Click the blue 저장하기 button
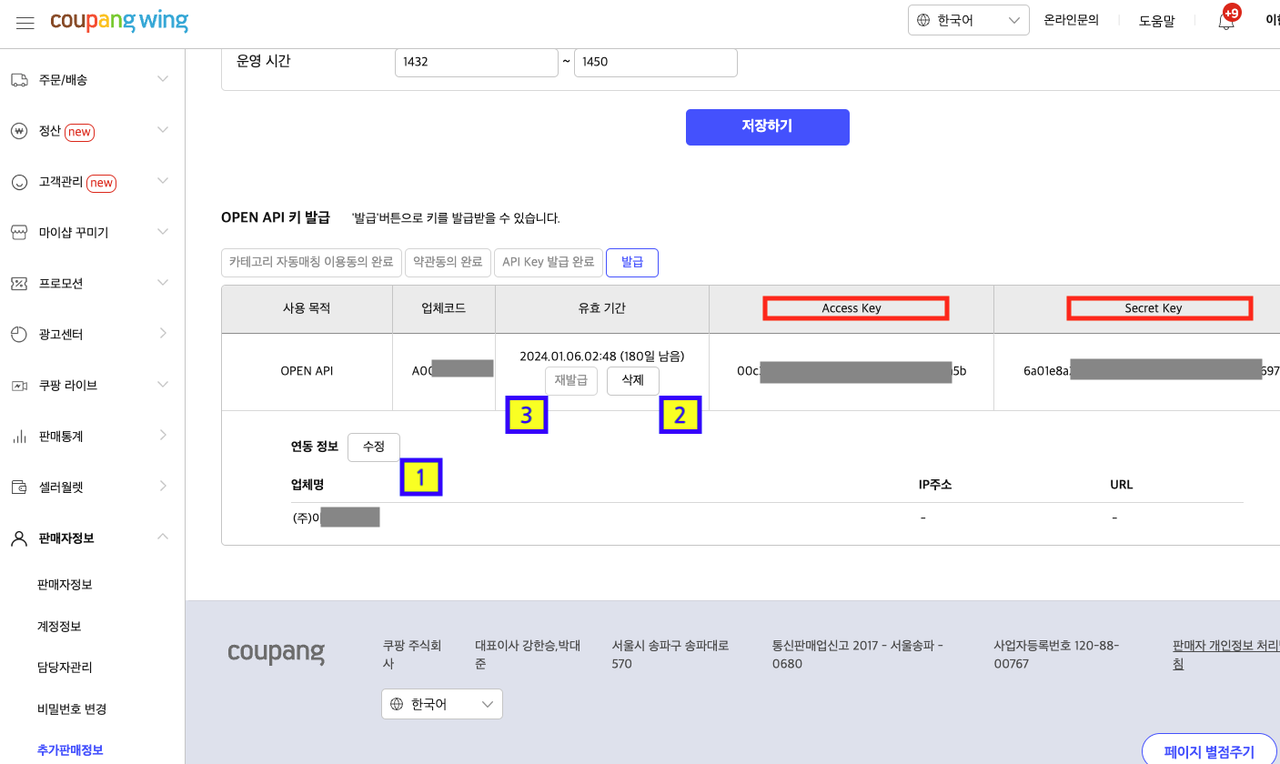 click(767, 127)
